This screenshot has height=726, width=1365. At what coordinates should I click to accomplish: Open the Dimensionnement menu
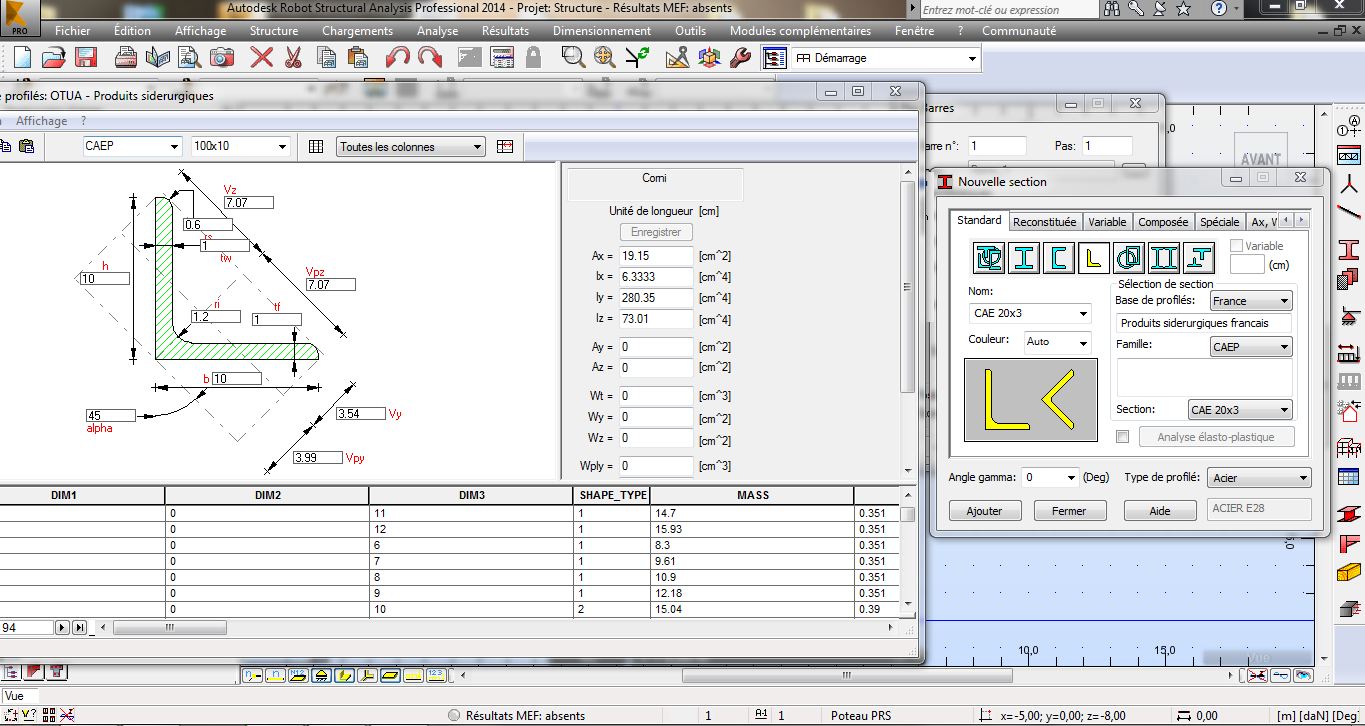point(602,31)
